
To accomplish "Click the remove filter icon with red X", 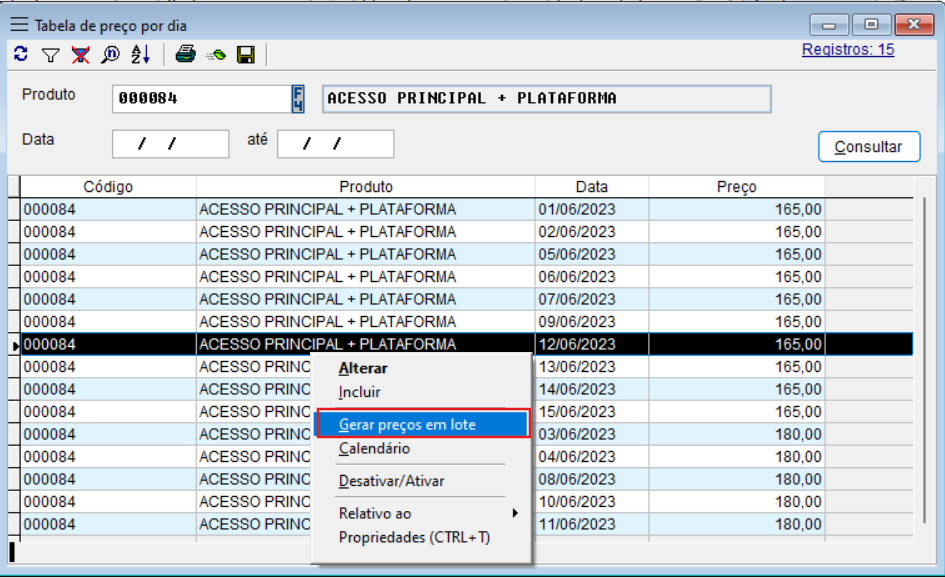I will click(80, 55).
